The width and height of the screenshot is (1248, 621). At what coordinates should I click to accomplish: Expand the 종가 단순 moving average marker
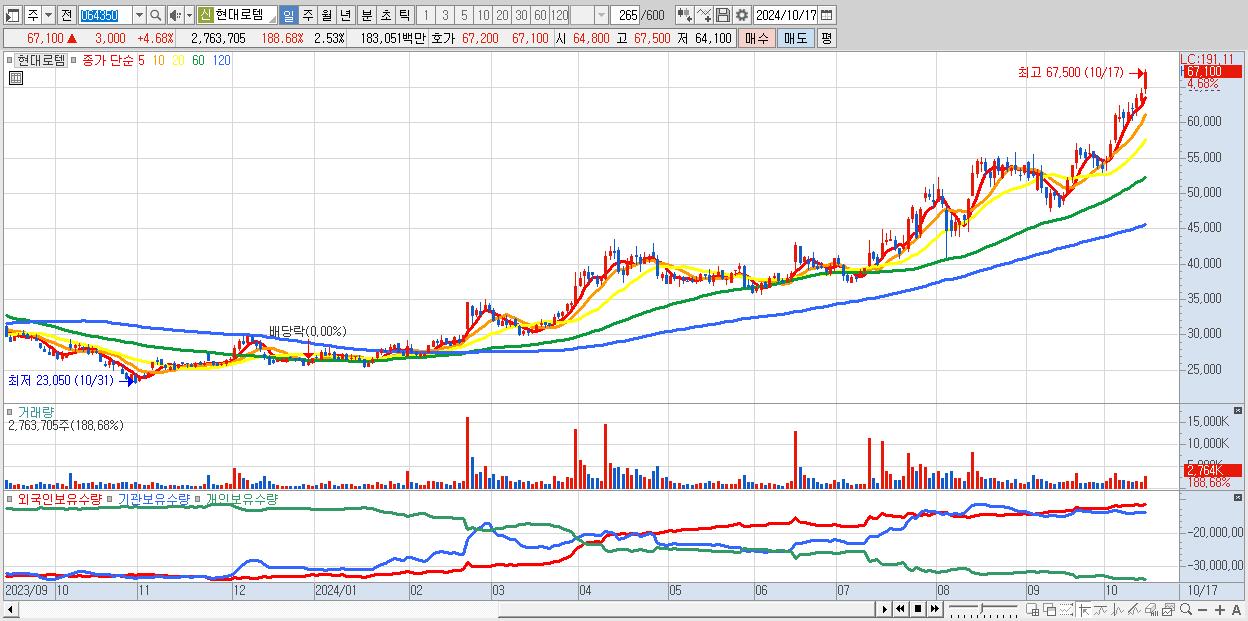pos(73,60)
